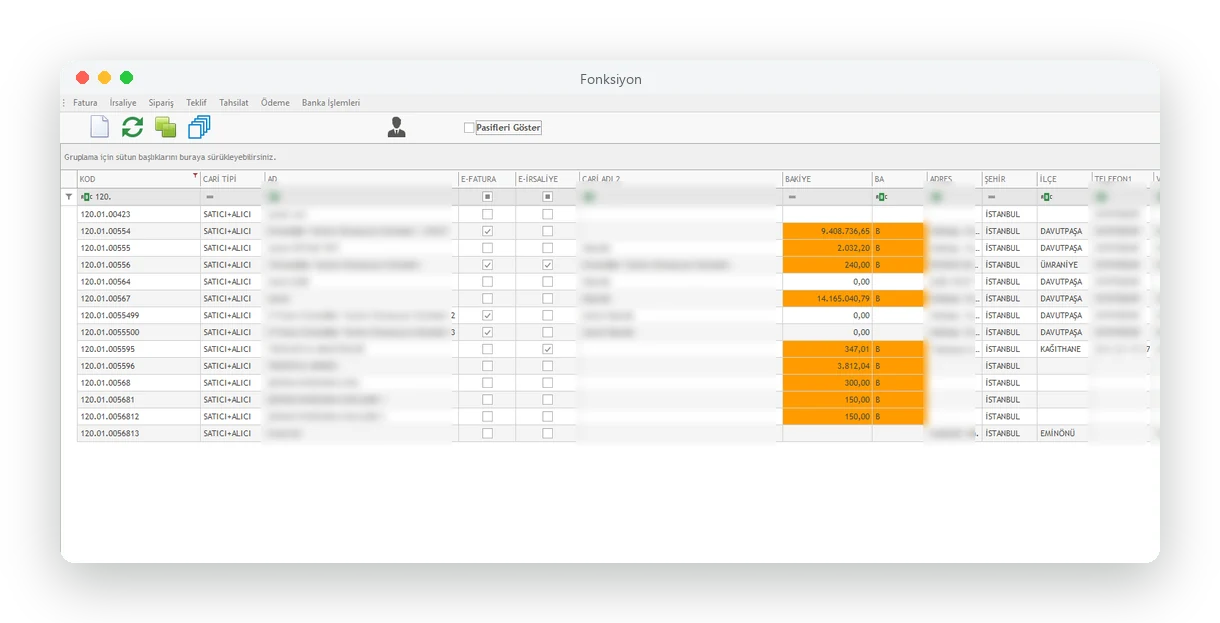
Task: Open İLÇE filter condition icon
Action: pos(1047,197)
